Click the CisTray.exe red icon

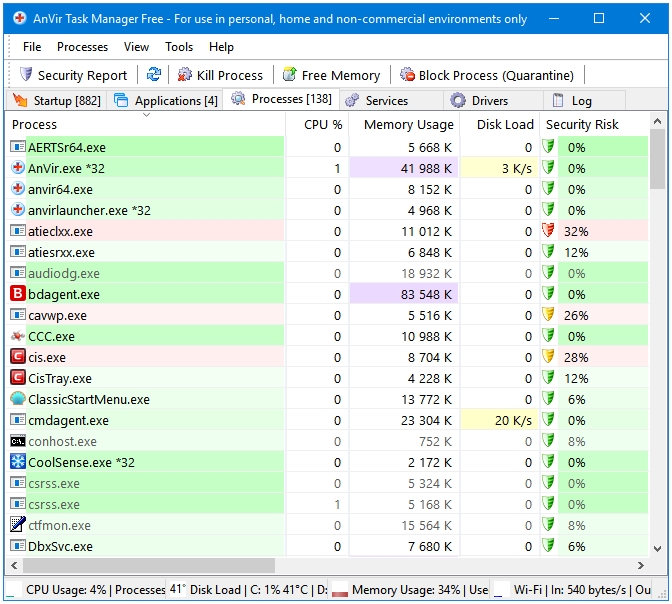point(18,378)
